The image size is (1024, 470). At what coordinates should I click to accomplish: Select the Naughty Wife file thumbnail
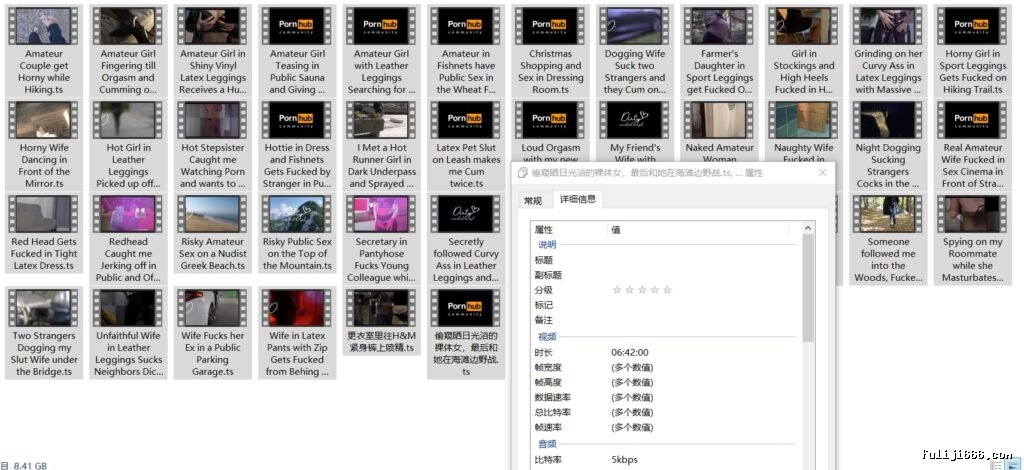point(803,120)
